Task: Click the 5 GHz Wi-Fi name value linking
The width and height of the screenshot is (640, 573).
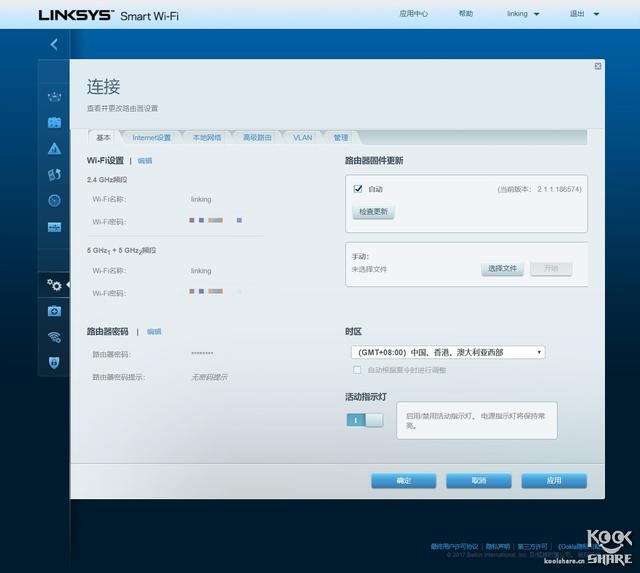Action: [x=201, y=271]
